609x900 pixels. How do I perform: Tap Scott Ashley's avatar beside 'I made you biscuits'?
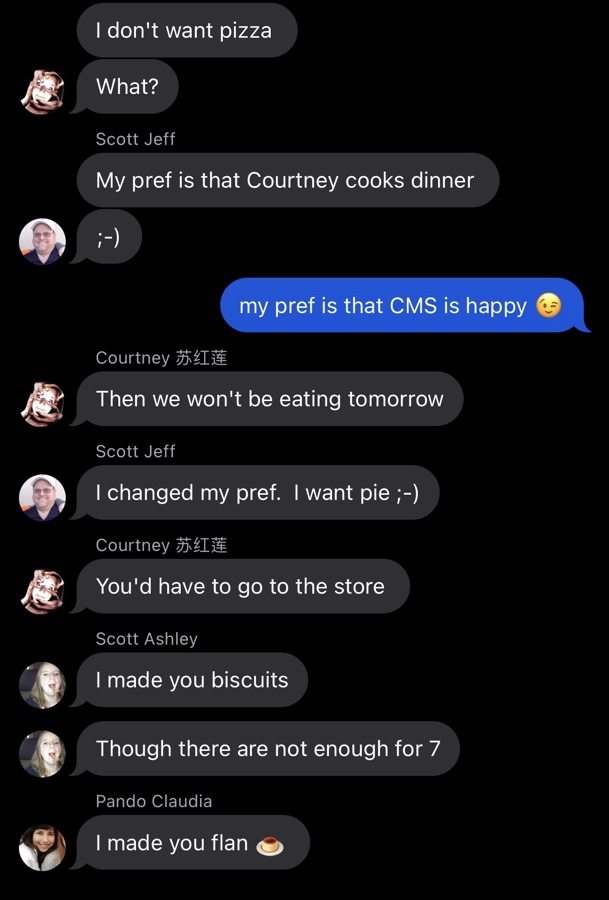click(x=42, y=685)
